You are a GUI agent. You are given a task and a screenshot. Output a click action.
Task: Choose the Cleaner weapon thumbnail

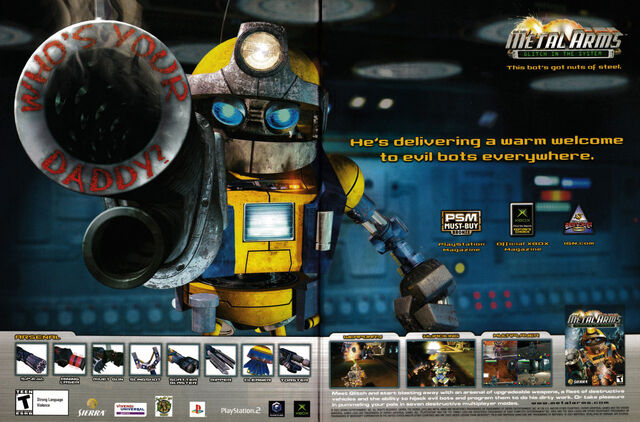258,359
